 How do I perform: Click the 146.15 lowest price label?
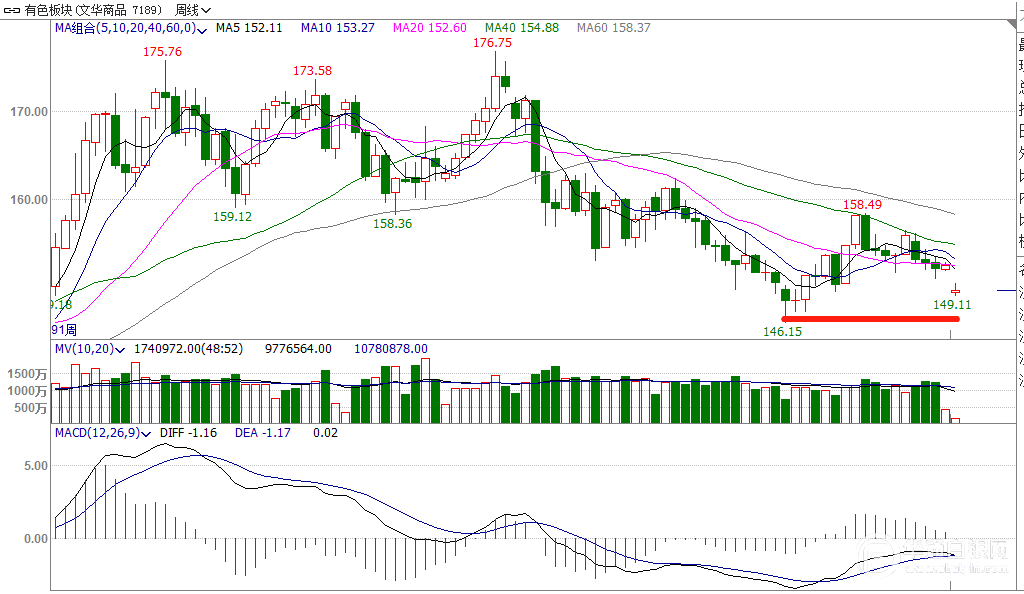point(782,332)
